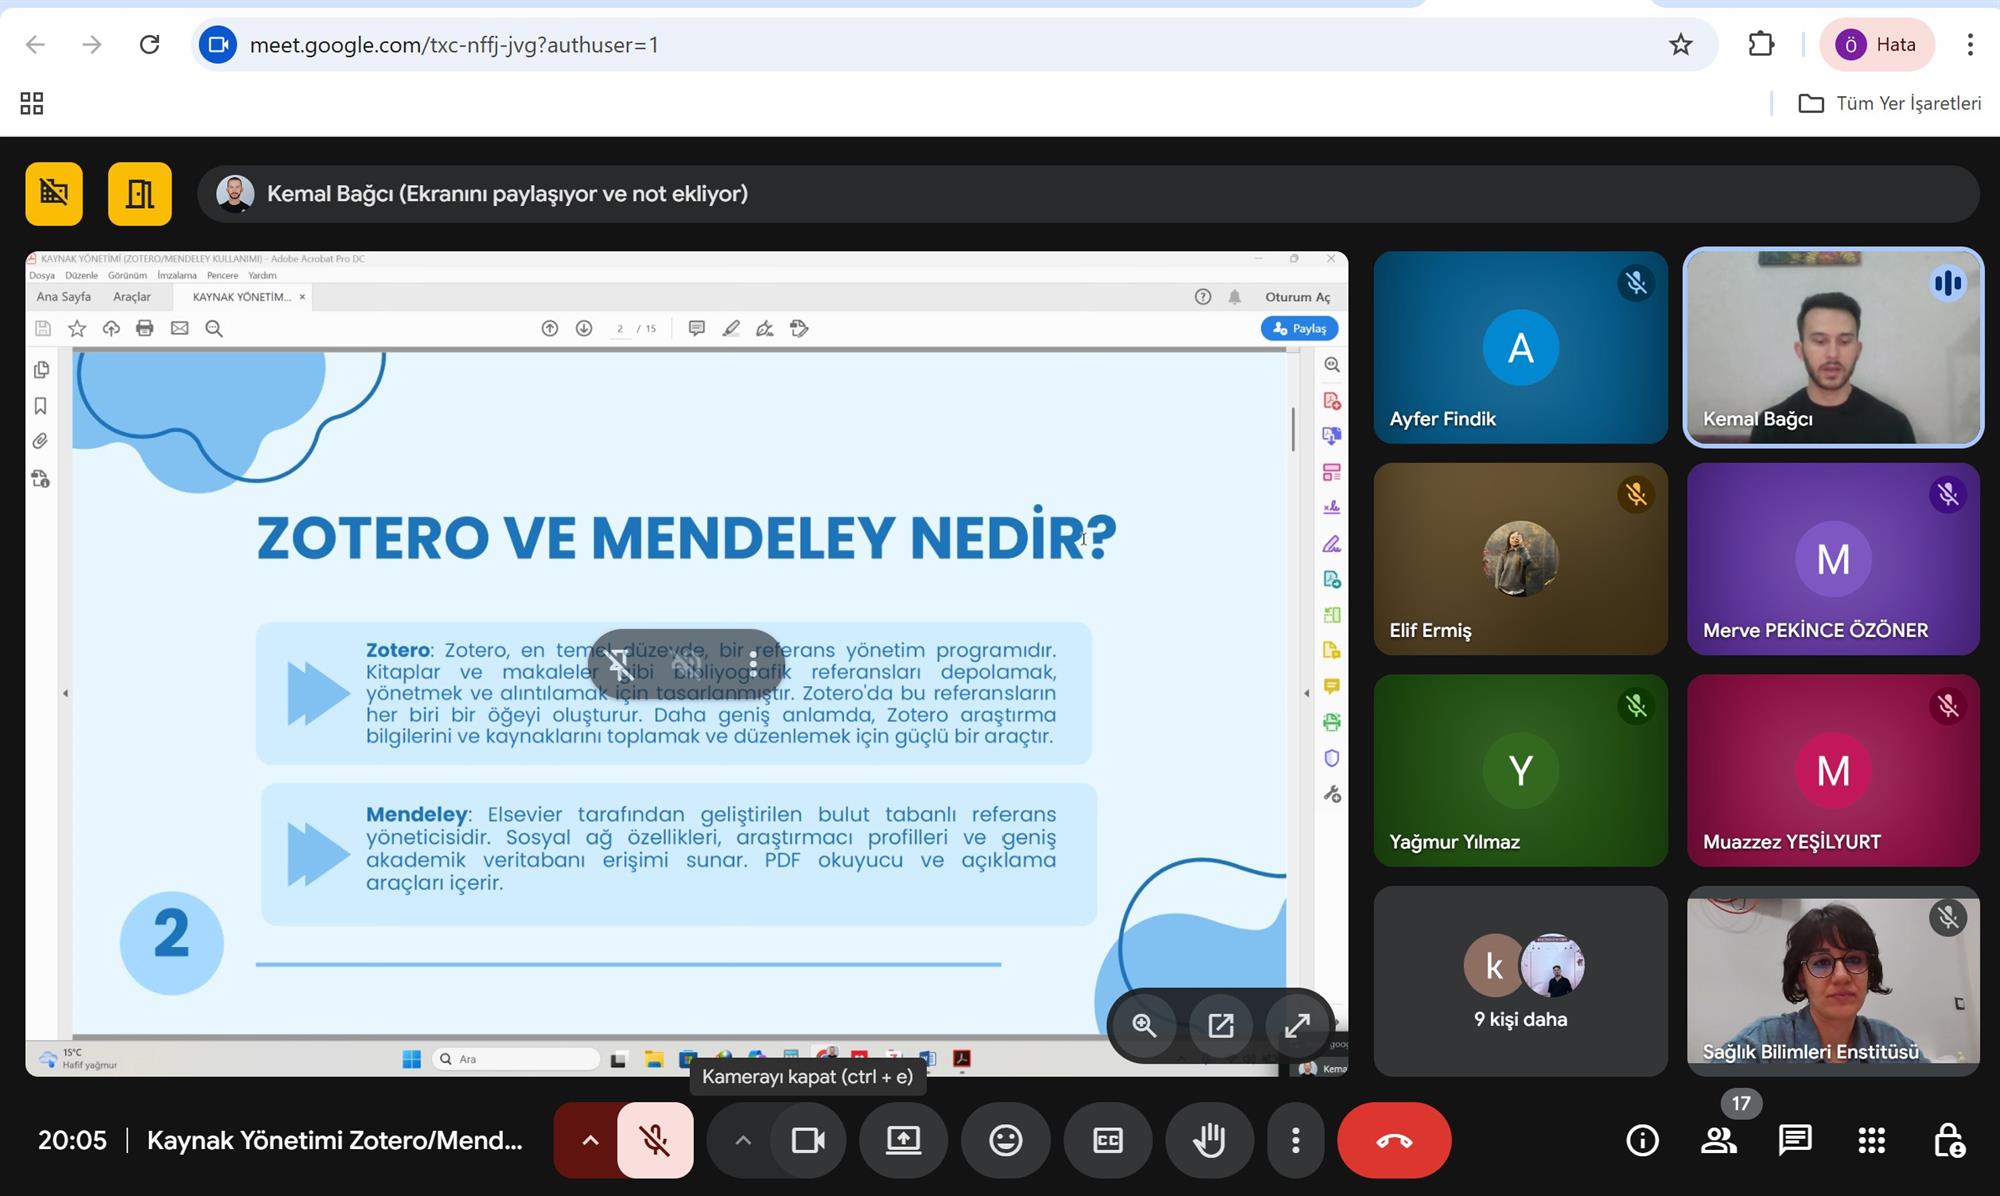The height and width of the screenshot is (1196, 2000).
Task: Open the Dosya menu in Acrobat
Action: tap(42, 275)
